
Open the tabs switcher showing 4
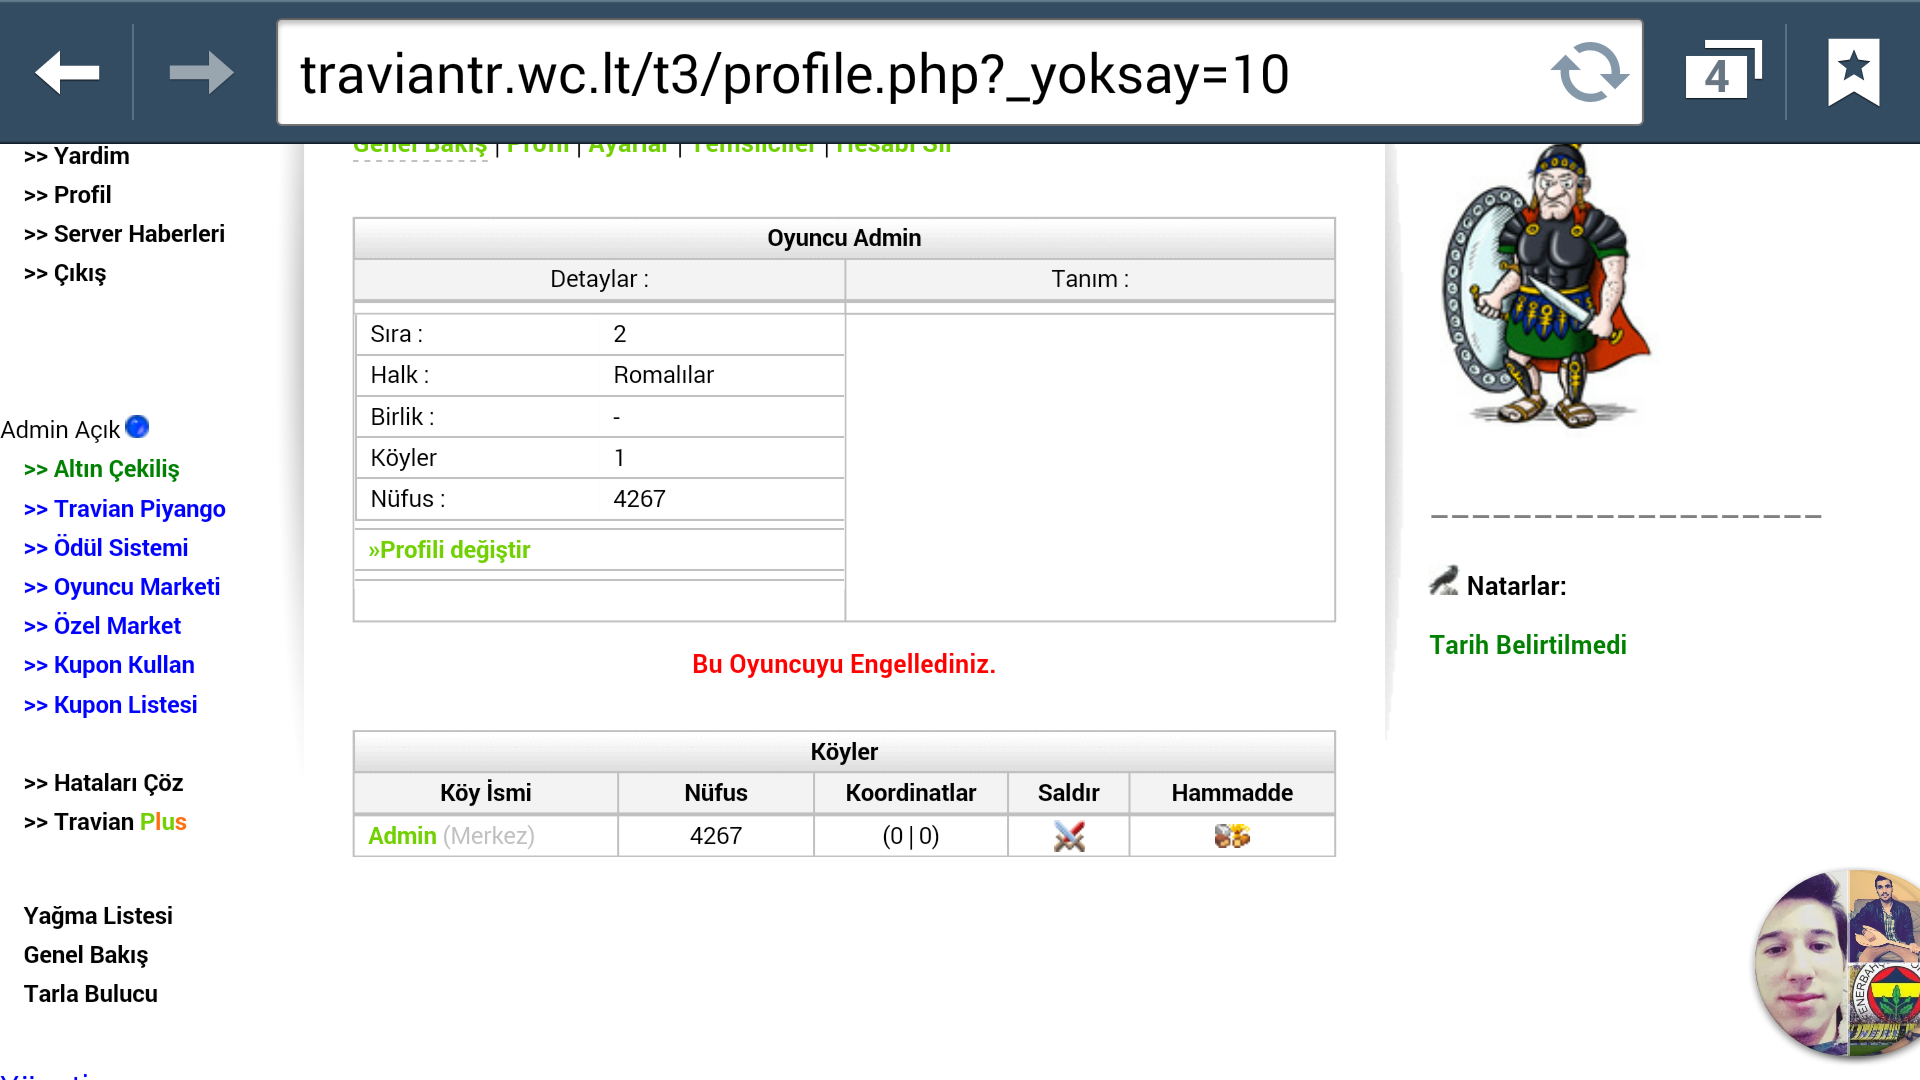[x=1723, y=70]
